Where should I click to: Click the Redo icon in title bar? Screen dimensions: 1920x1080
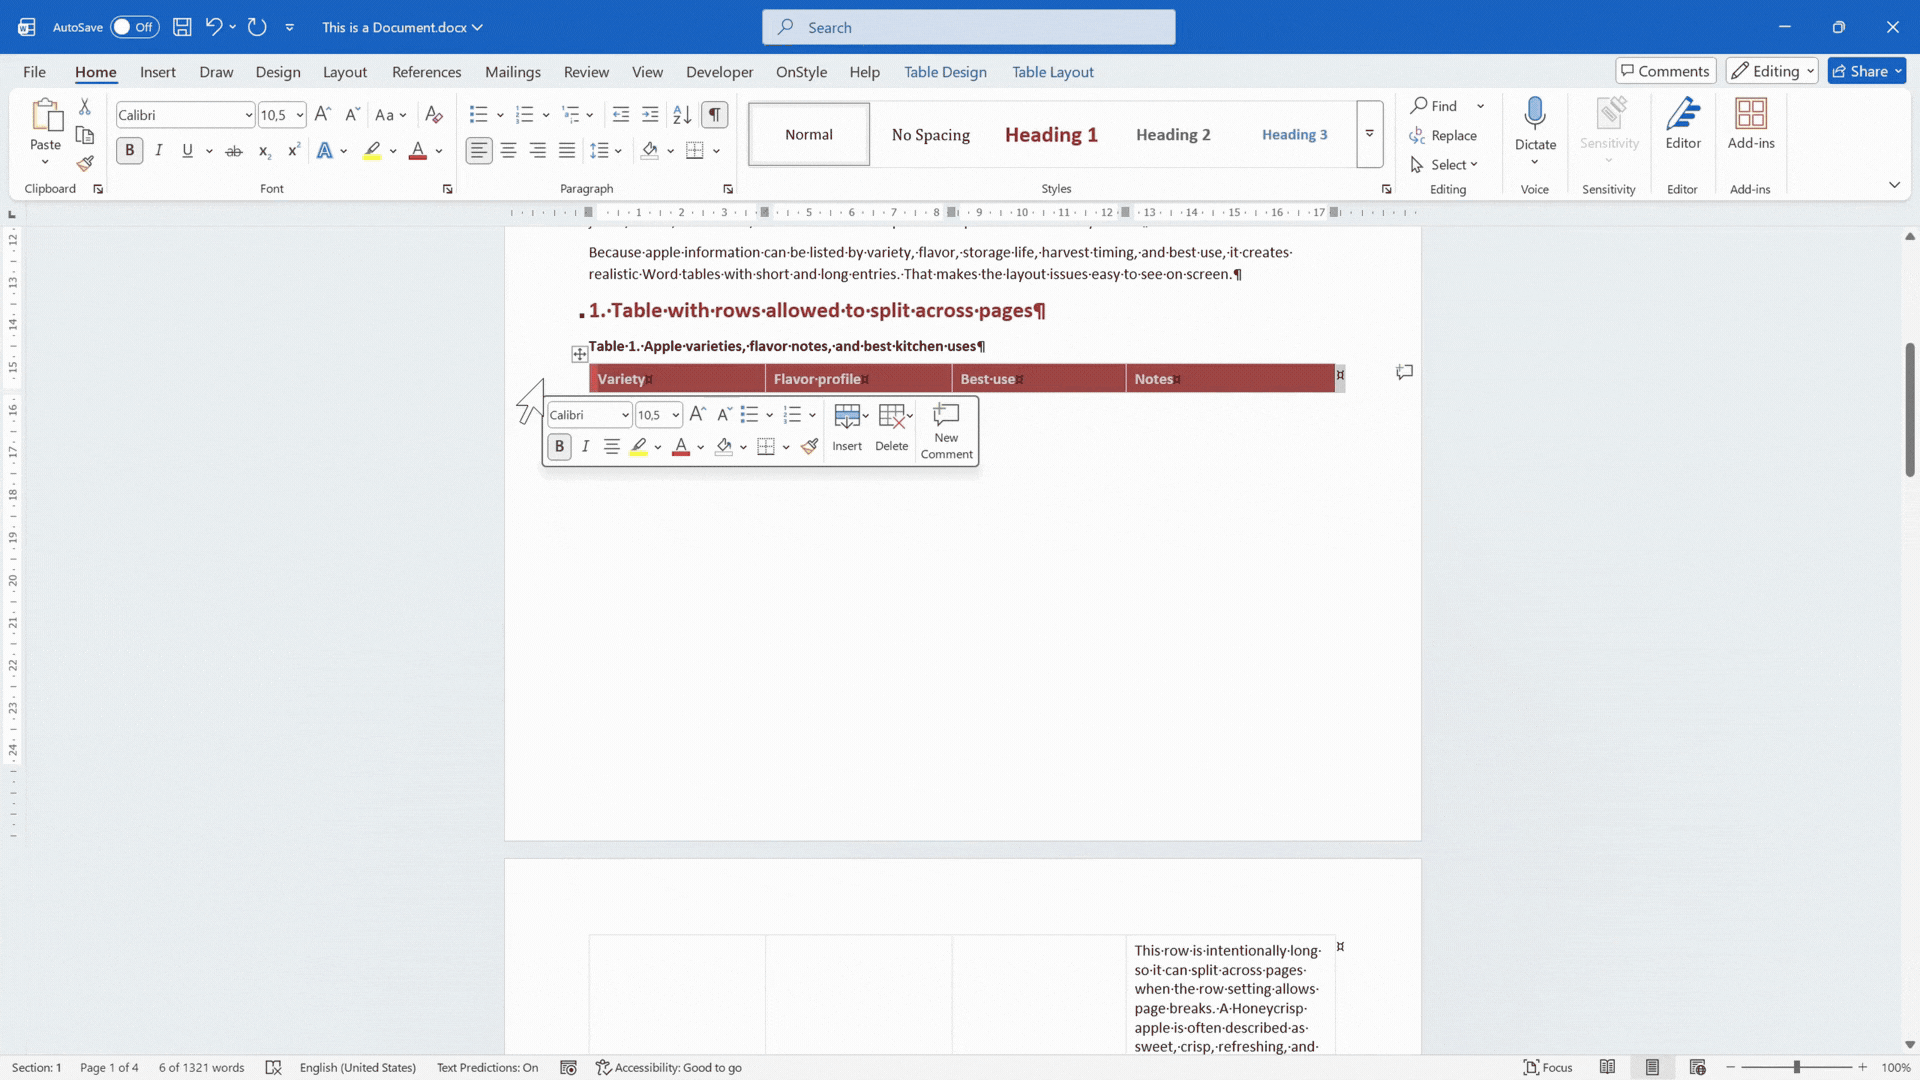click(257, 27)
